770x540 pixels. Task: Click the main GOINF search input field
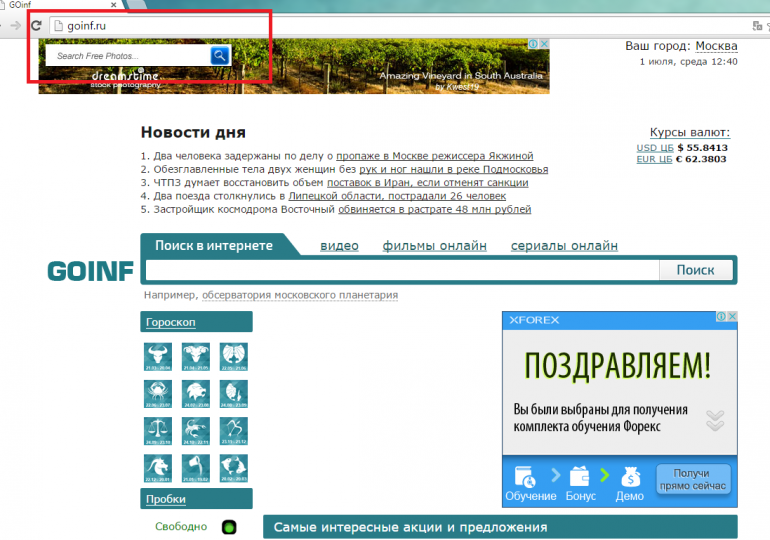402,270
